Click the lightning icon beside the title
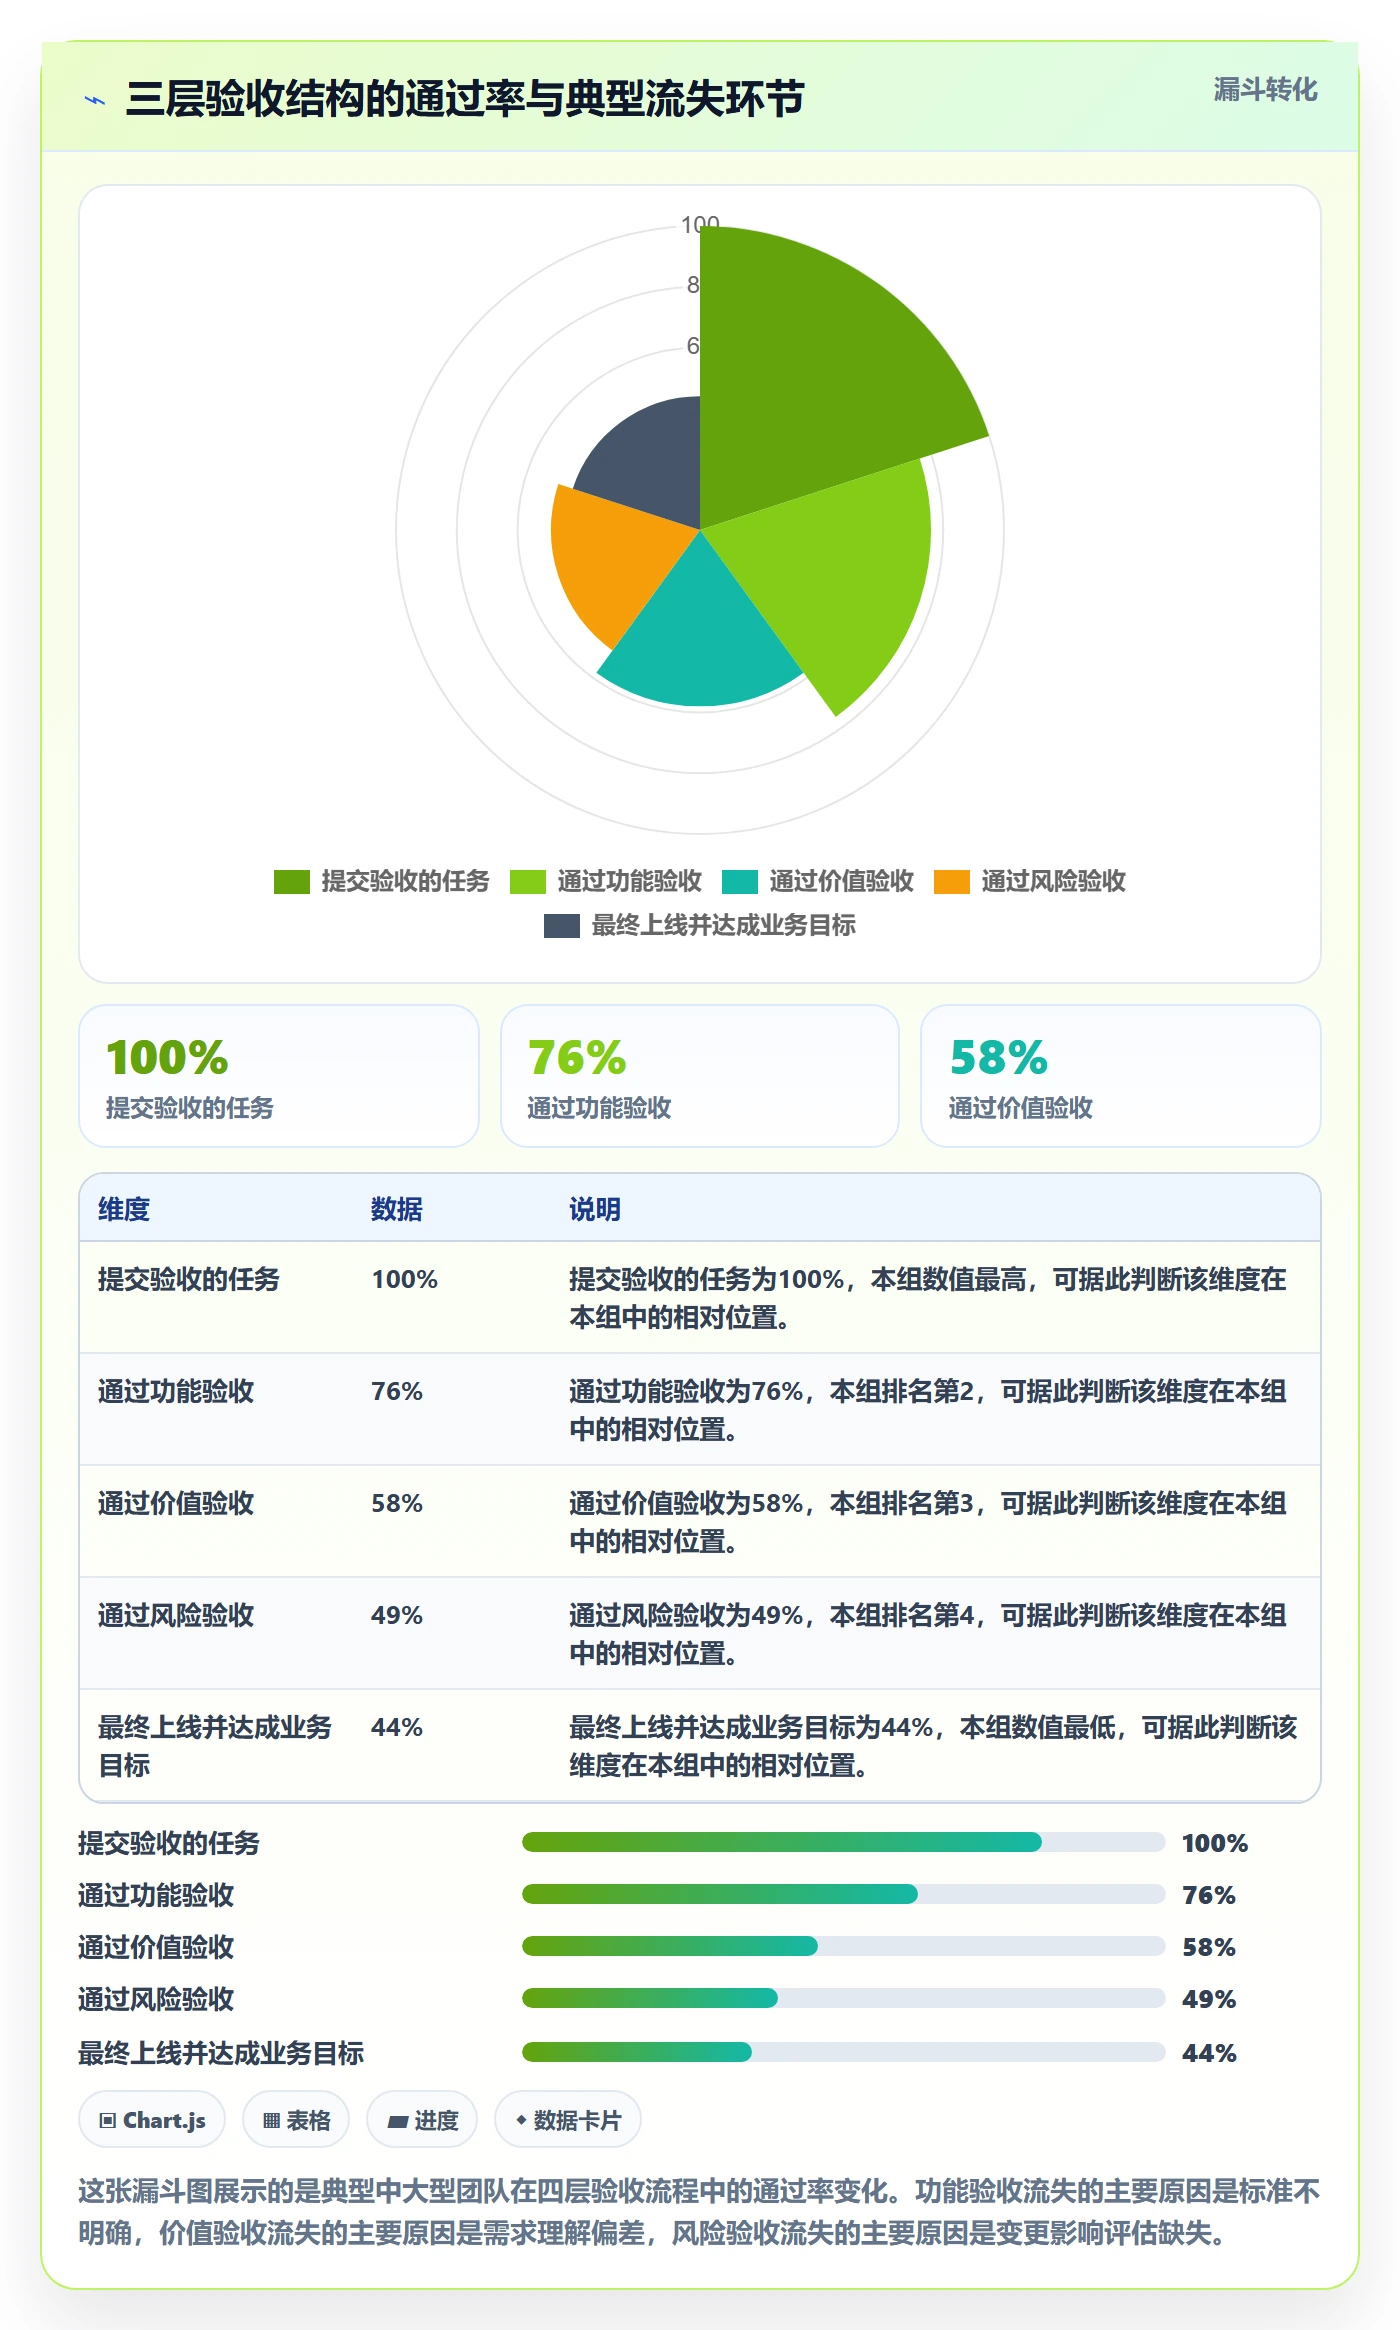Image resolution: width=1400 pixels, height=2330 pixels. [x=95, y=100]
